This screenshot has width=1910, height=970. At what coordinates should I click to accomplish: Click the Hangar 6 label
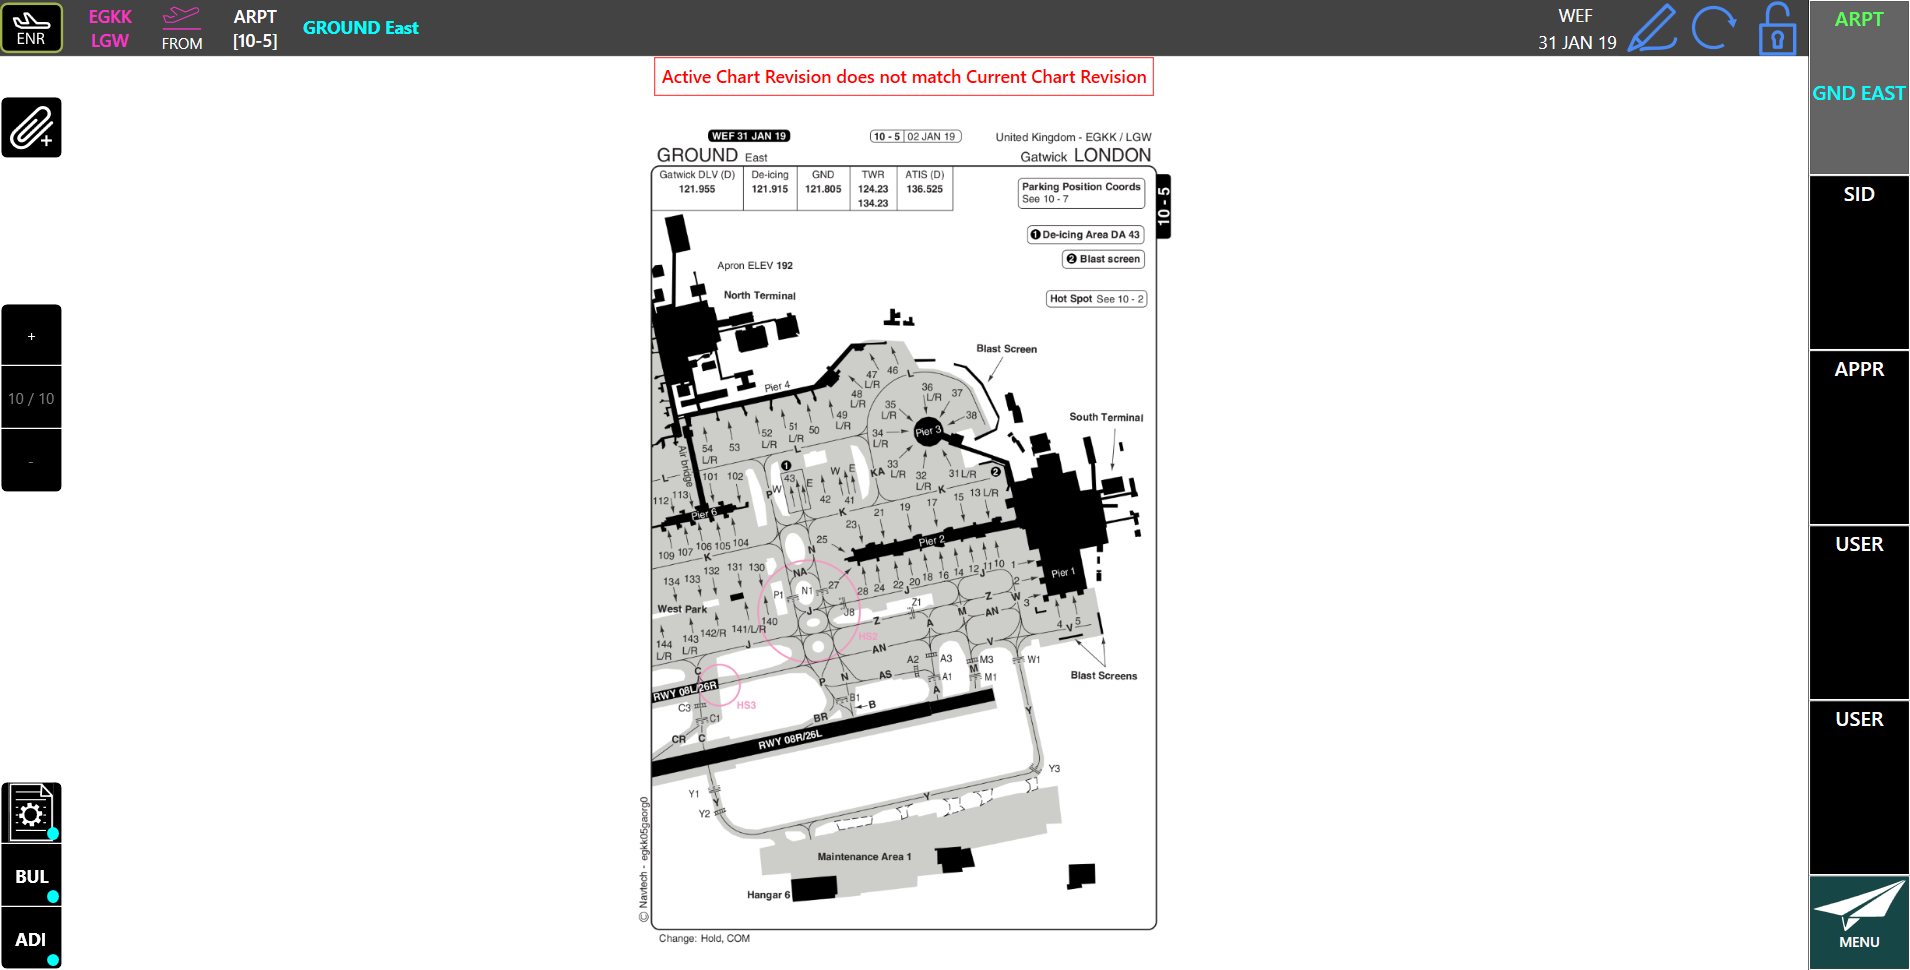[x=768, y=895]
